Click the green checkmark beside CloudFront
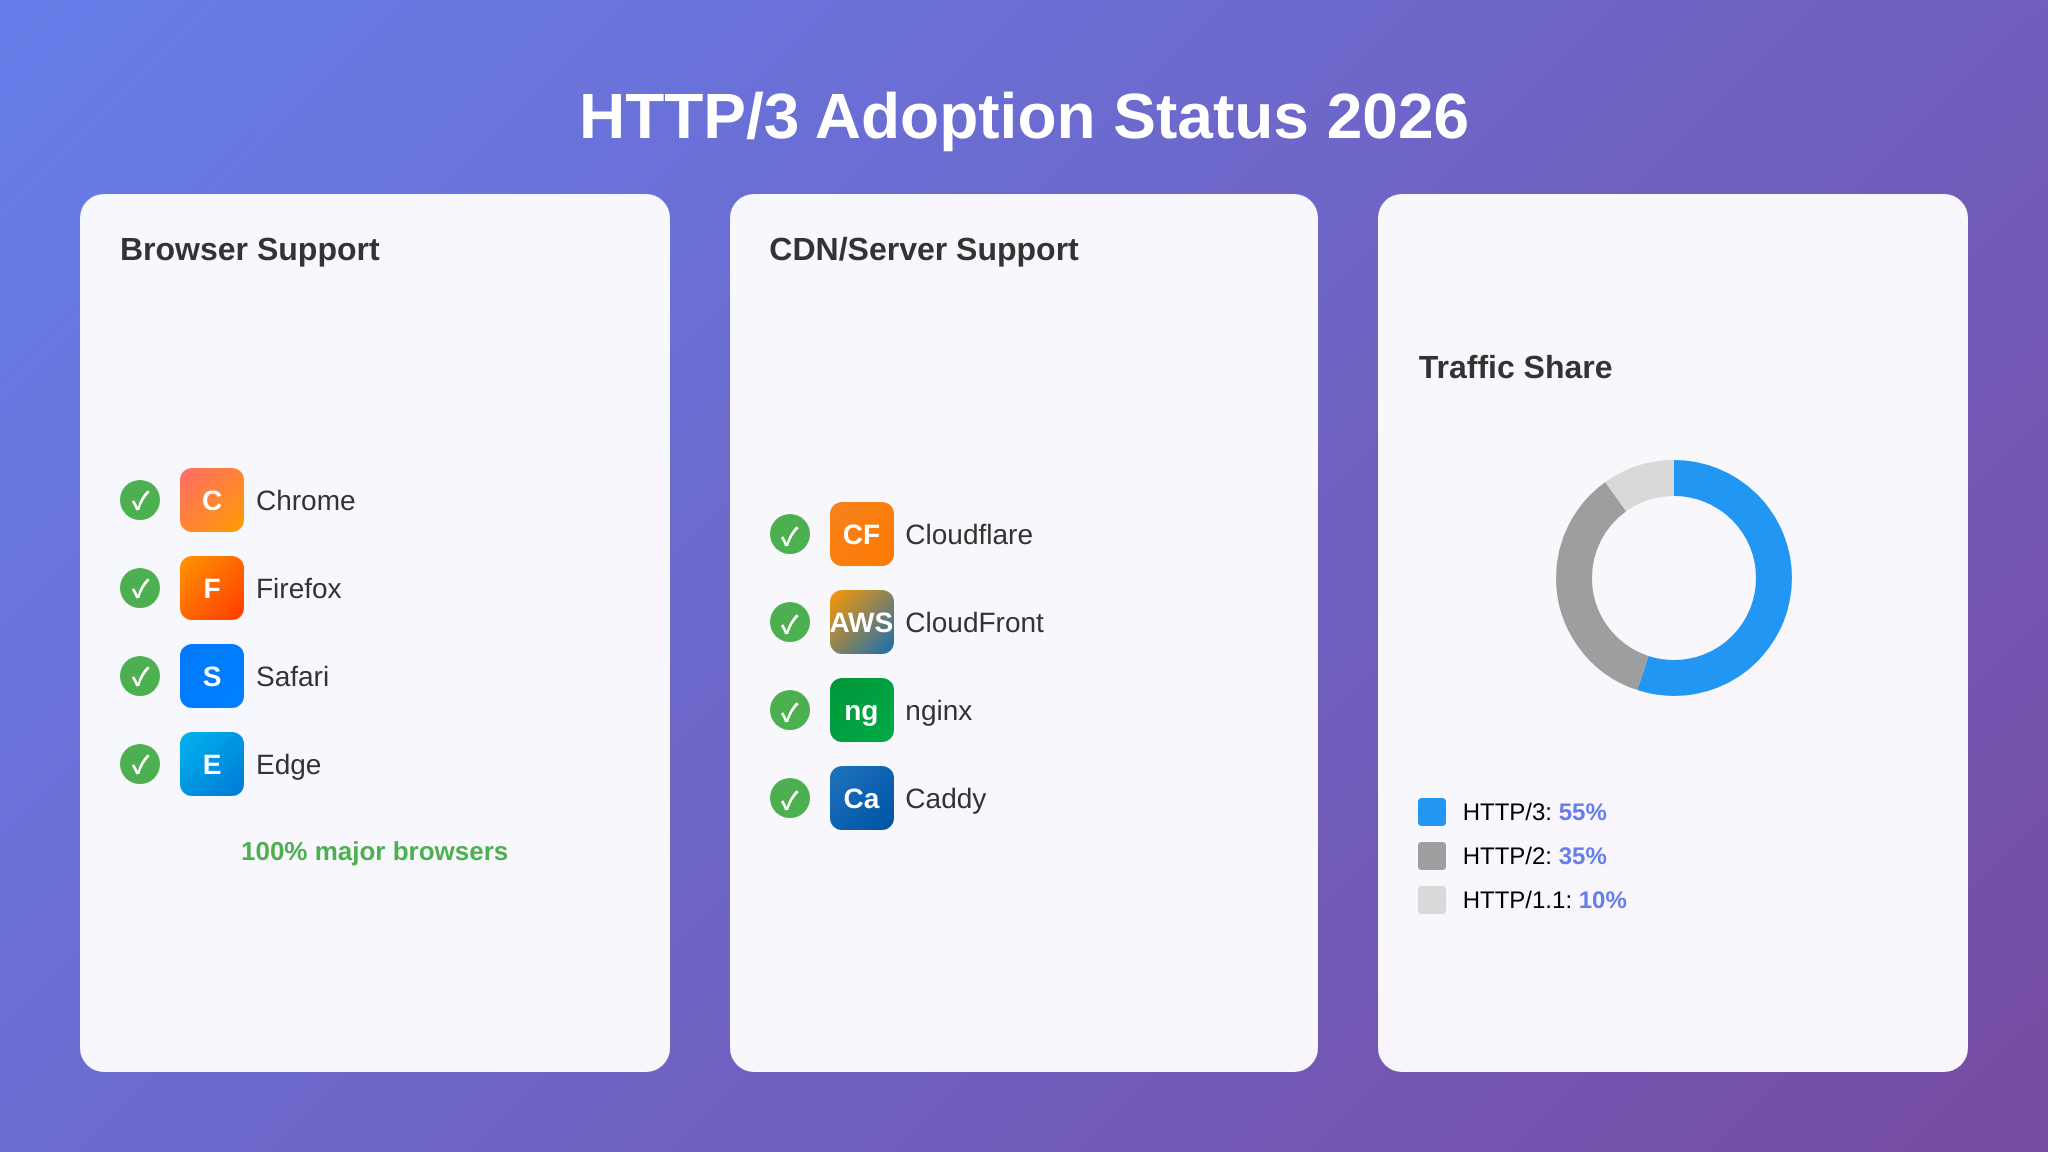The width and height of the screenshot is (2048, 1152). click(x=790, y=622)
